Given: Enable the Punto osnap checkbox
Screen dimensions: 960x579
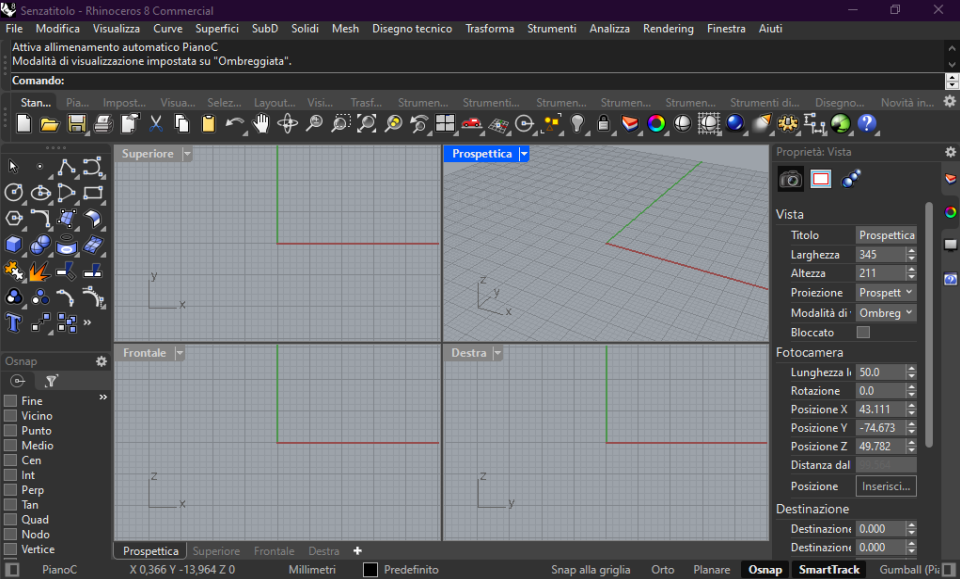Looking at the screenshot, I should tap(10, 431).
